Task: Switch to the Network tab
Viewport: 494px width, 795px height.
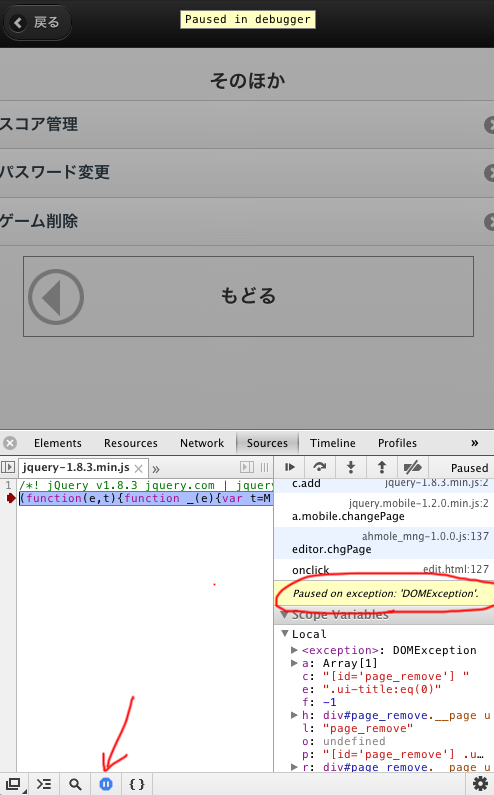Action: pos(202,443)
